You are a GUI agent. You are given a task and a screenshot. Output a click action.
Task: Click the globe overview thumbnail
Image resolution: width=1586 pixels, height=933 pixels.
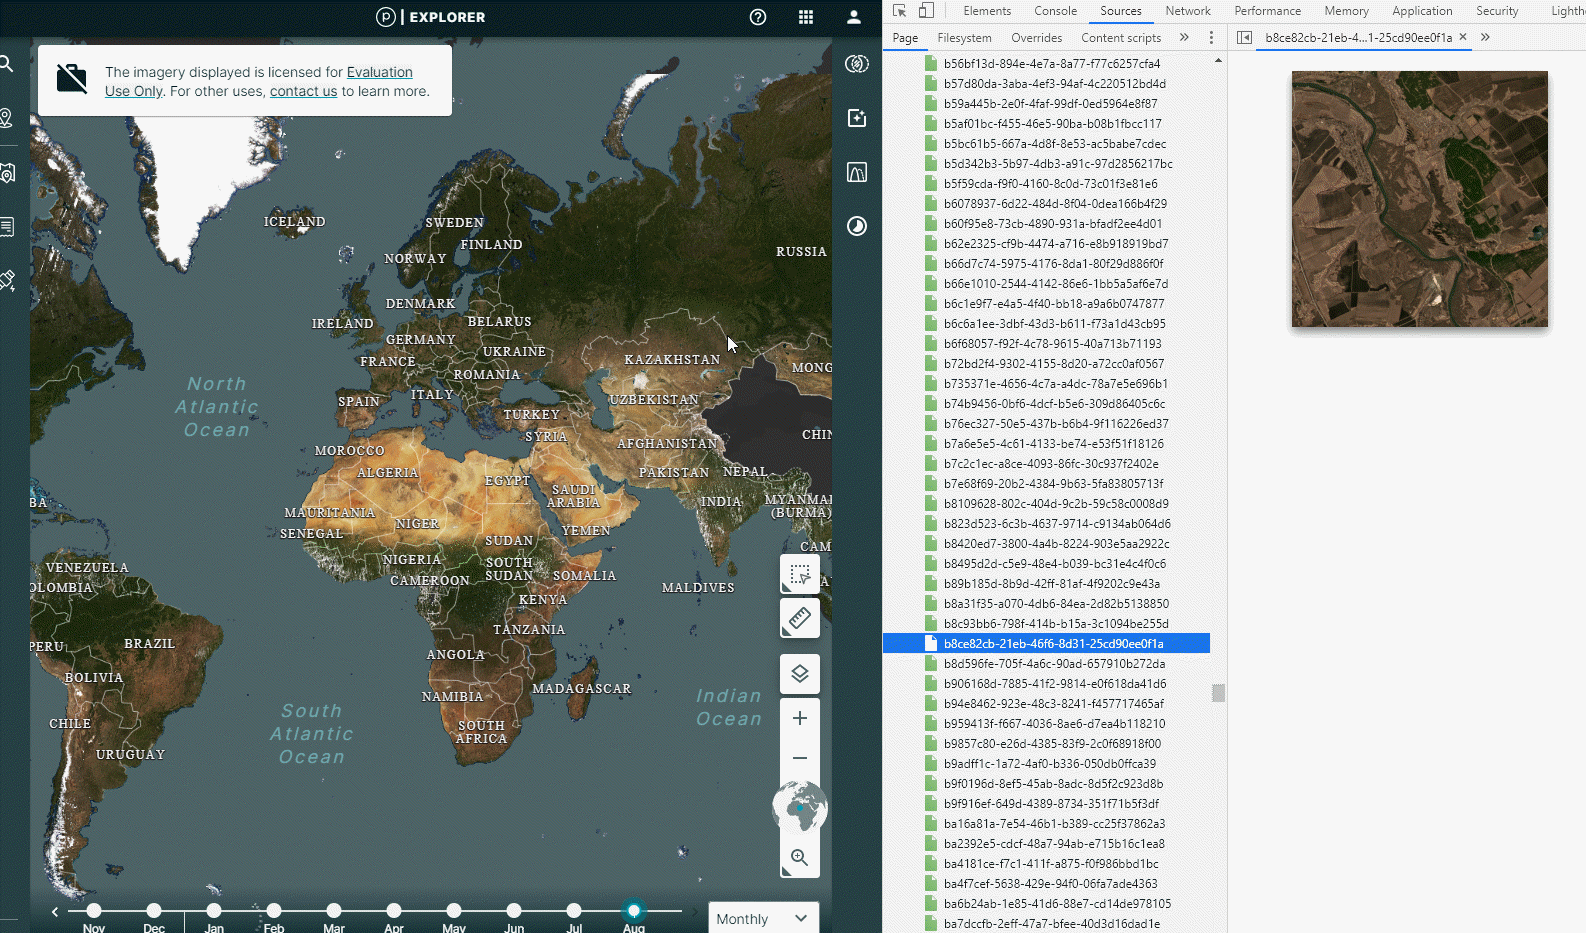800,807
